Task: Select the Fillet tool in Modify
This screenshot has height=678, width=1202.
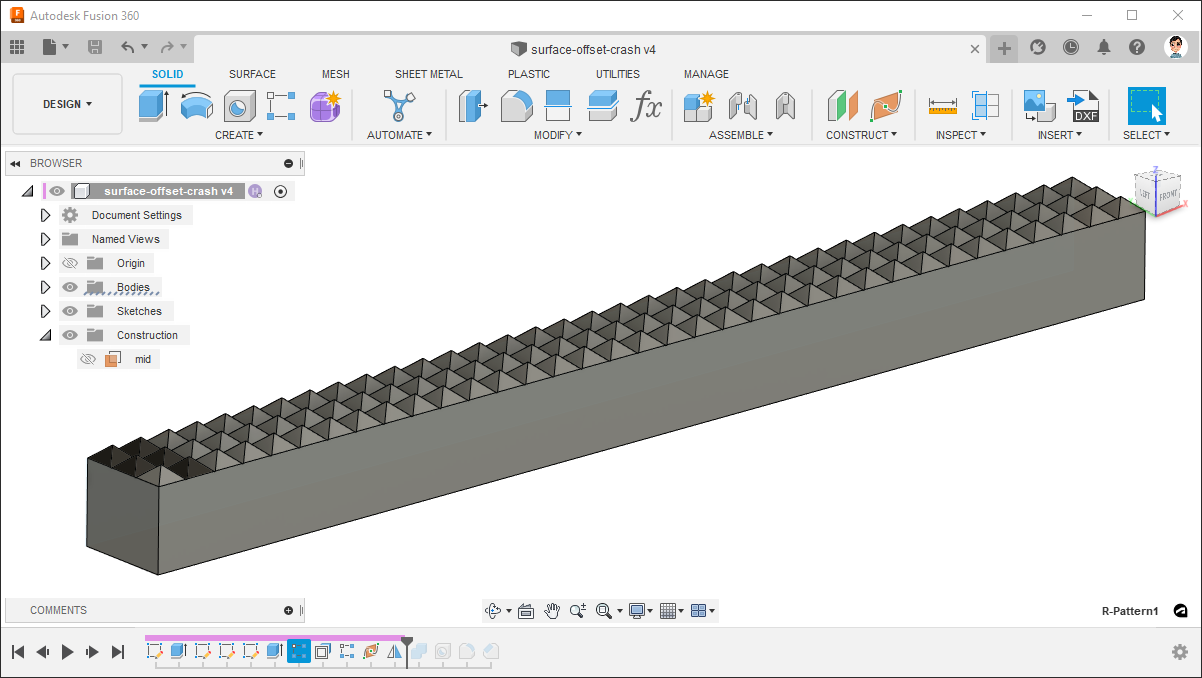Action: click(x=516, y=105)
